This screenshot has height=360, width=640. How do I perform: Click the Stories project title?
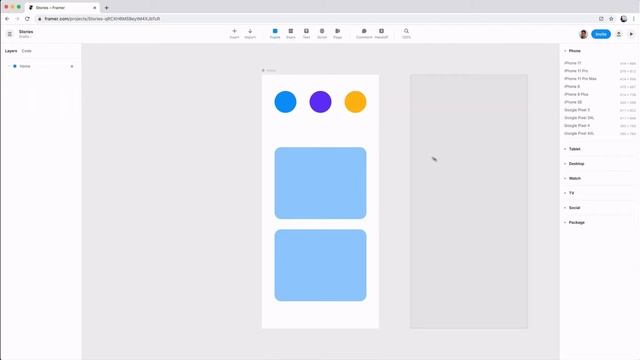click(26, 32)
